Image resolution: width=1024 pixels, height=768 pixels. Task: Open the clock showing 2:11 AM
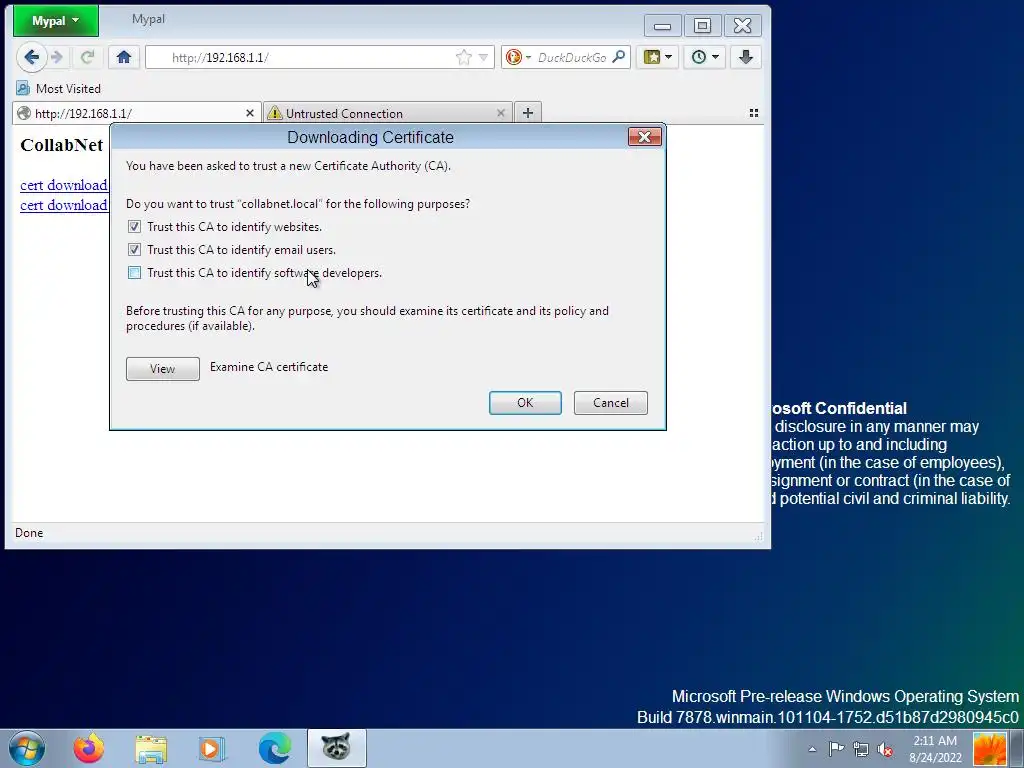click(935, 748)
